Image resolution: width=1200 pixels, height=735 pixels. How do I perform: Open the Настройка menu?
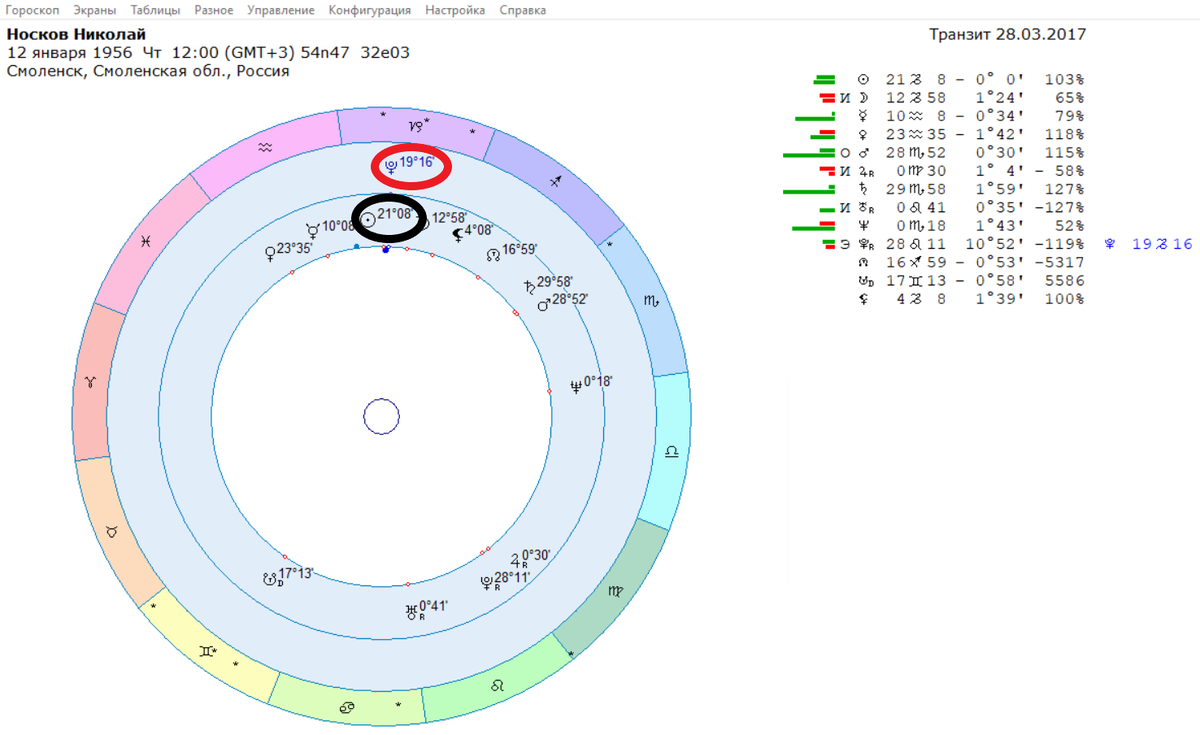click(455, 10)
